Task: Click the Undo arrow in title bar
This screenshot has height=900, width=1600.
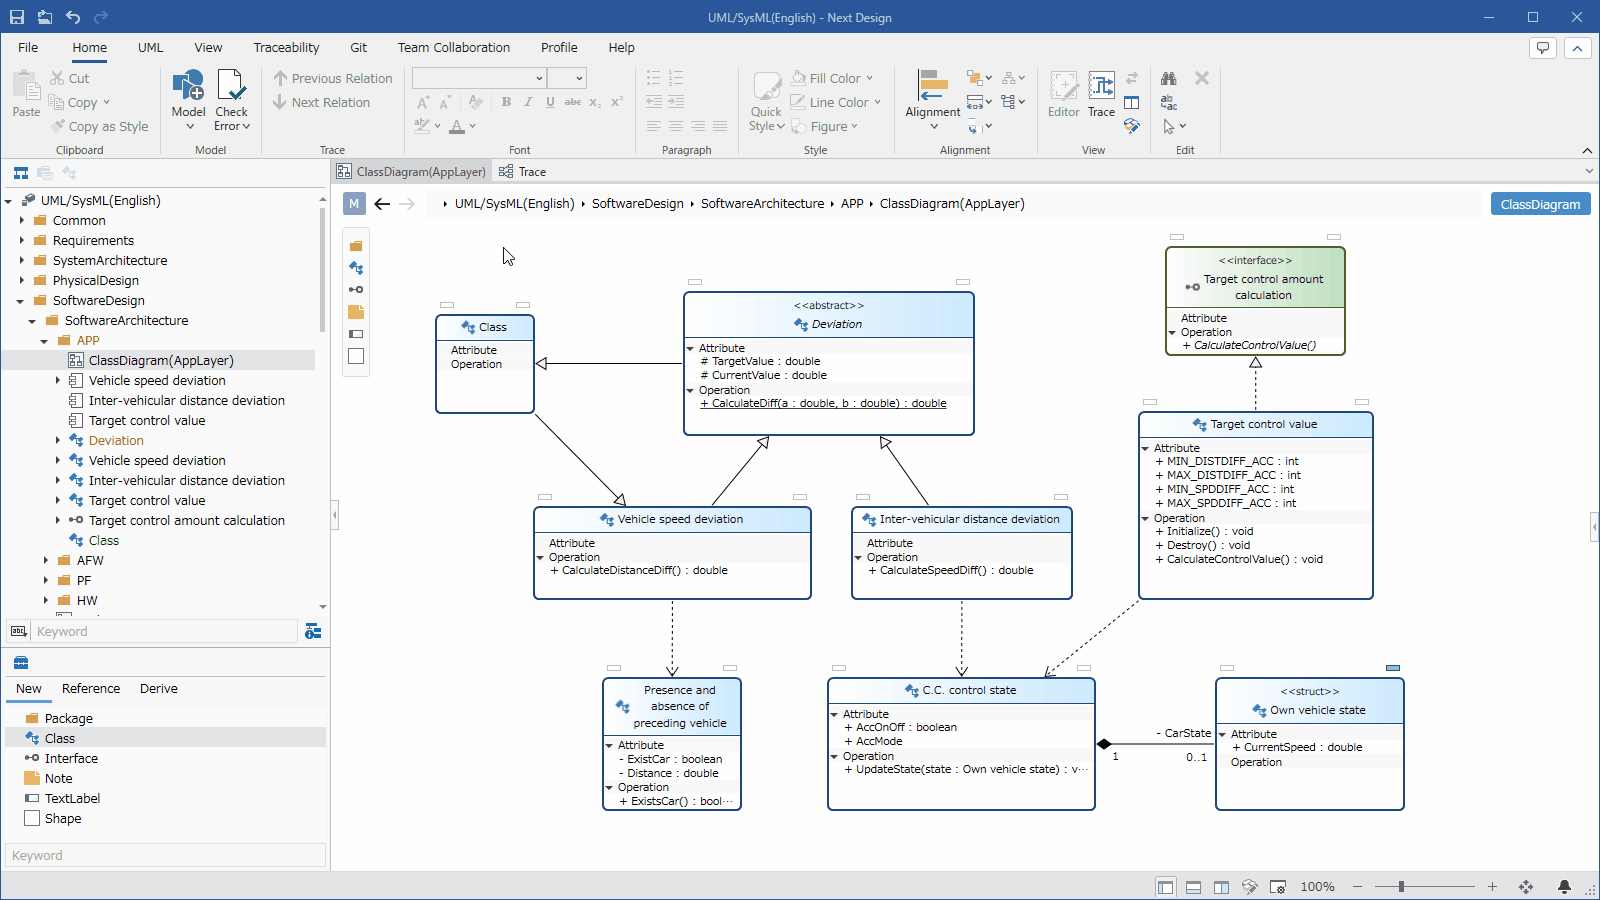Action: click(x=73, y=17)
